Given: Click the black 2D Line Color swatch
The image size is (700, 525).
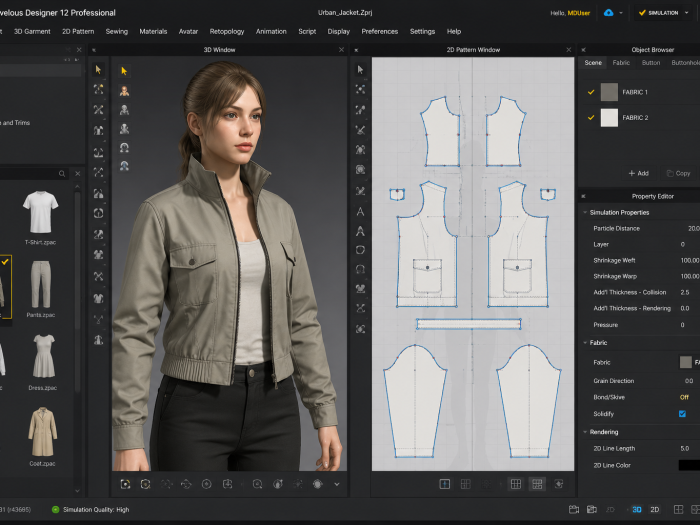Looking at the screenshot, I should 689,465.
